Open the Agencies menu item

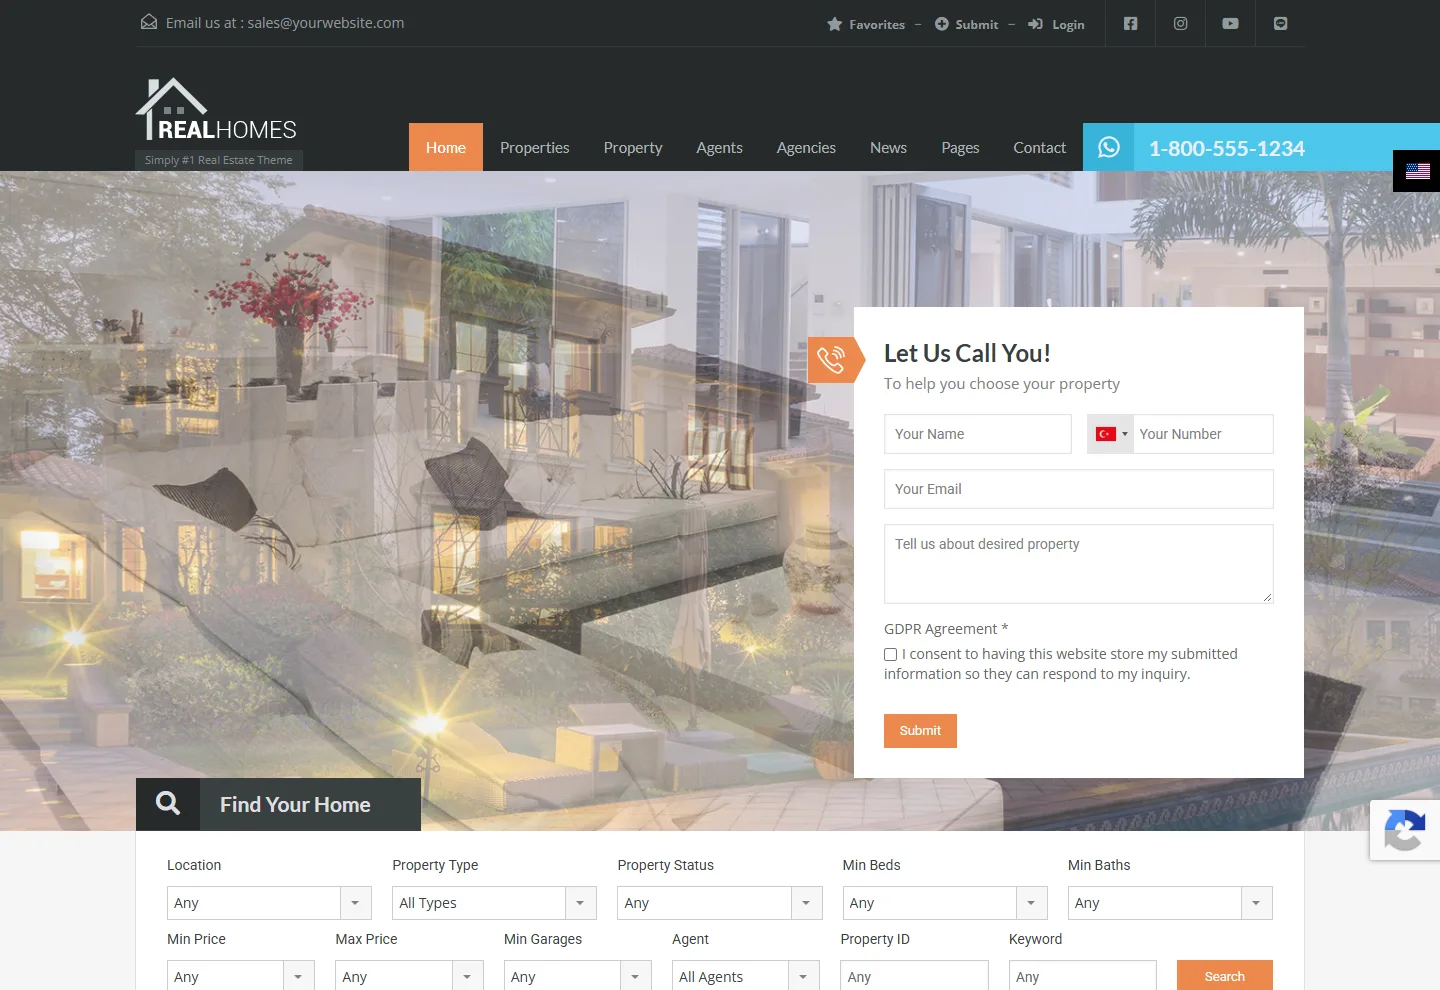(806, 147)
